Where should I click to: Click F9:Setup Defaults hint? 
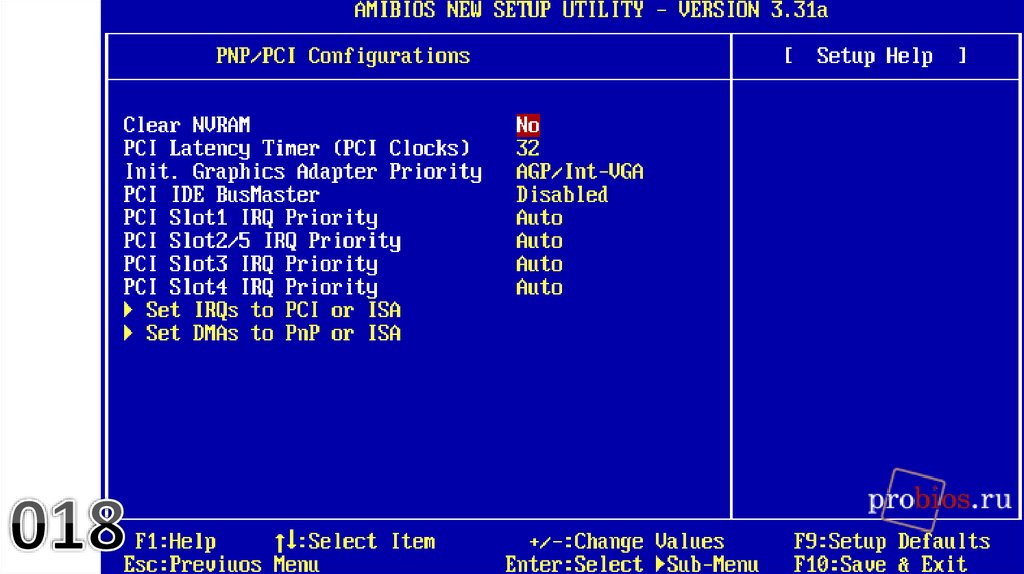pyautogui.click(x=891, y=541)
